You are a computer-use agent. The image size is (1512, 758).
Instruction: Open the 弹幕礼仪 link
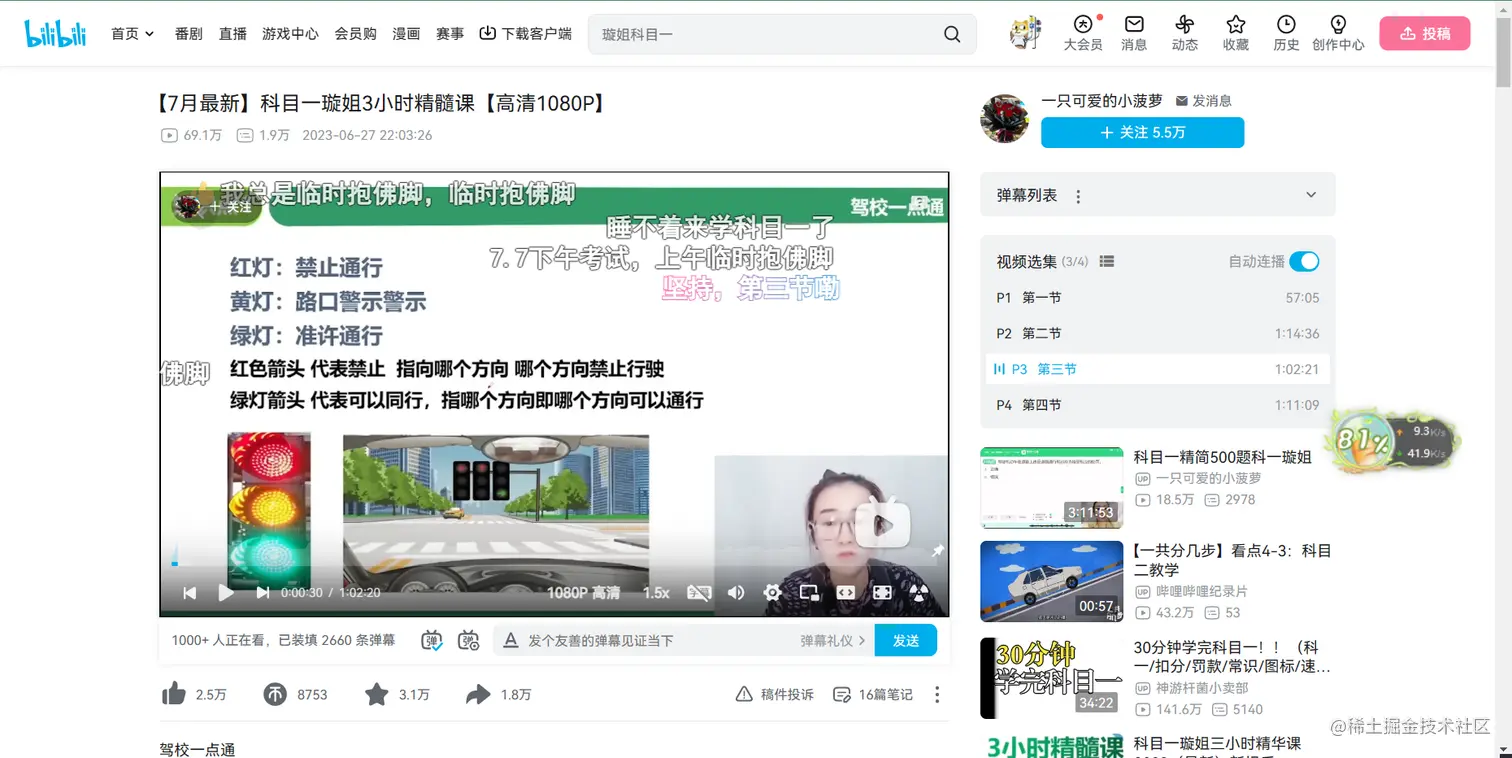coord(832,640)
